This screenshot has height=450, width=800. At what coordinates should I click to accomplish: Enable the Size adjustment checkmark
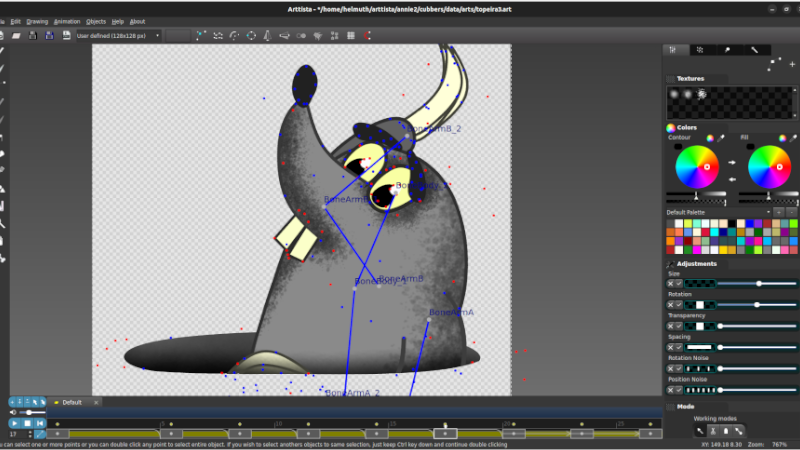pos(679,284)
